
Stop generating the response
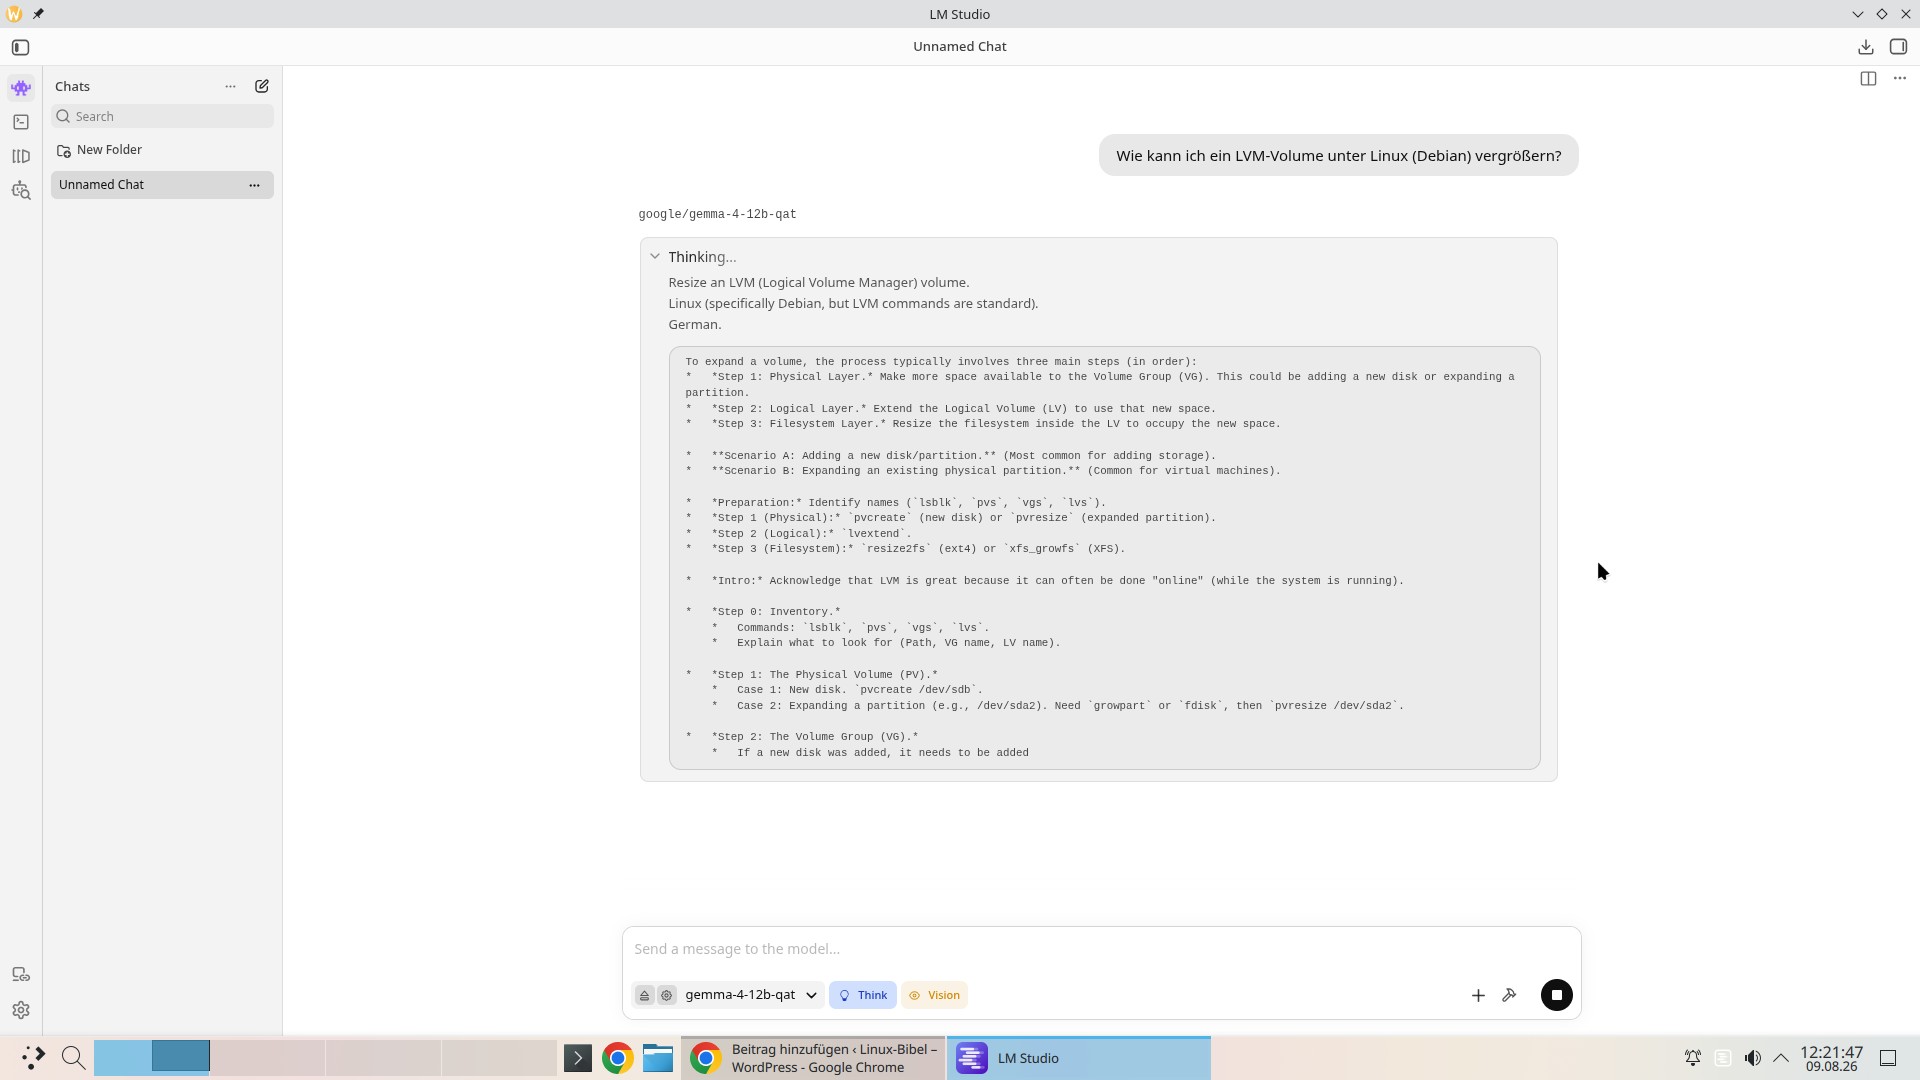pyautogui.click(x=1557, y=995)
